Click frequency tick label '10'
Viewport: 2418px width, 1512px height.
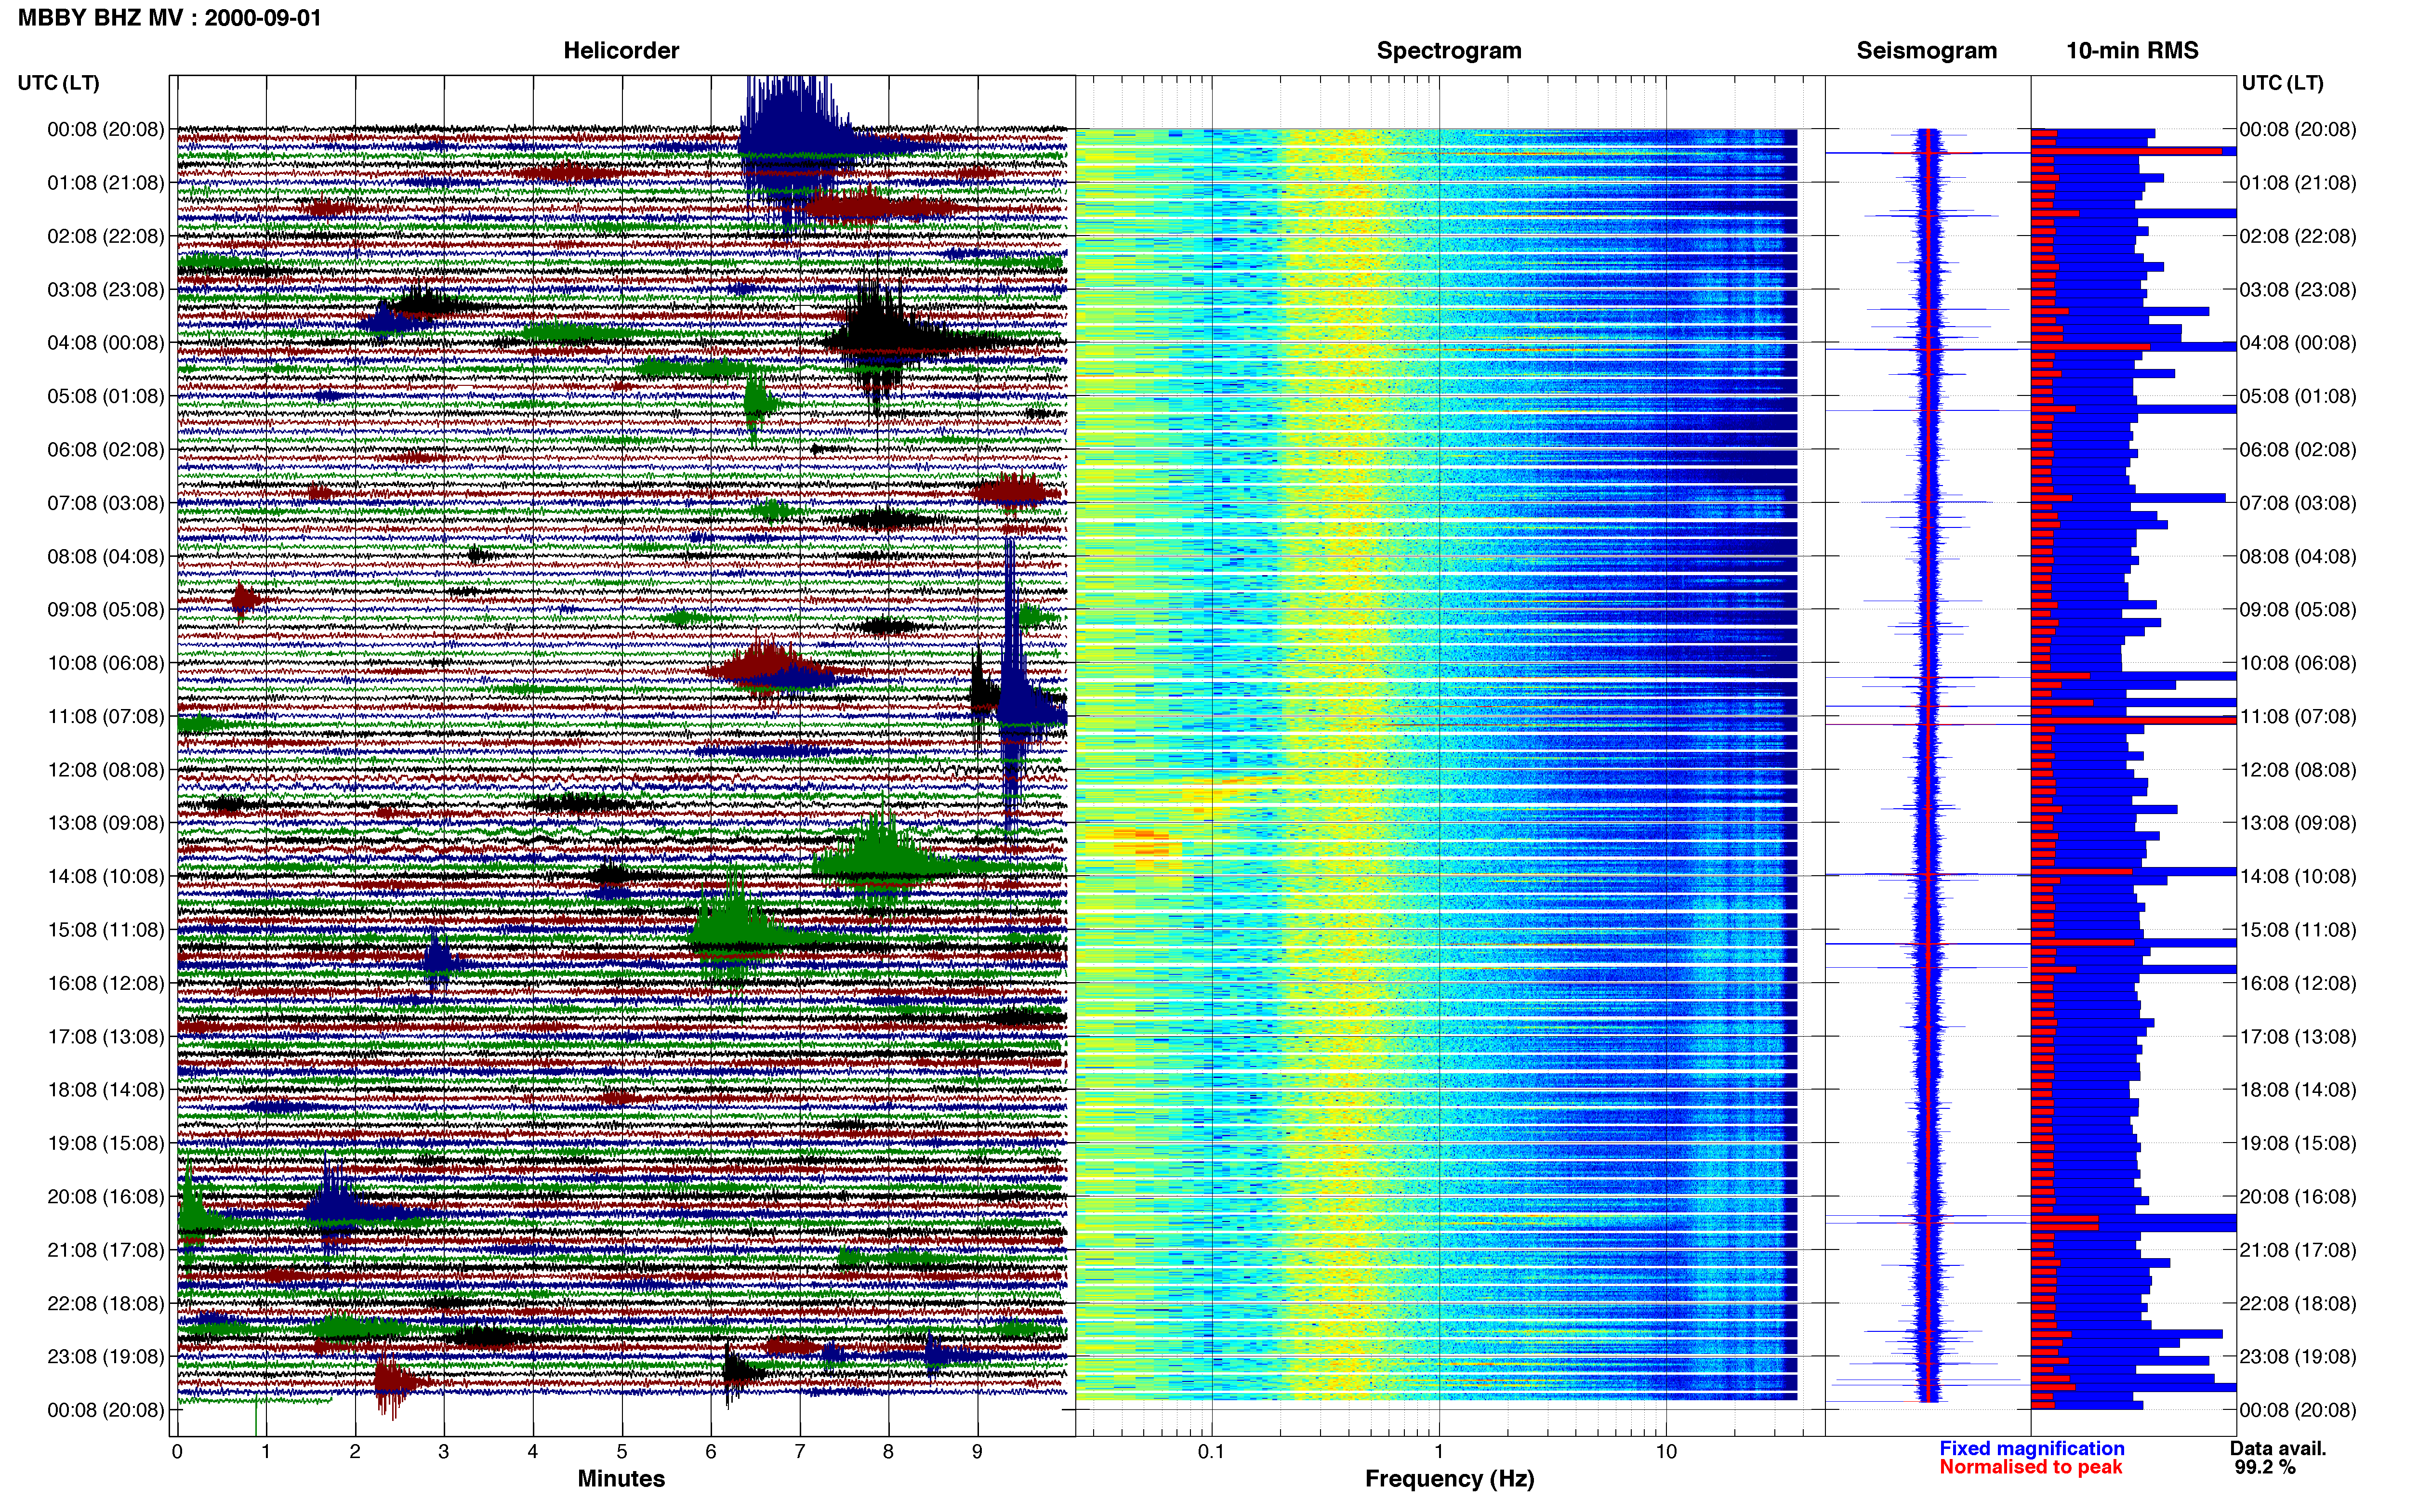(x=1666, y=1451)
